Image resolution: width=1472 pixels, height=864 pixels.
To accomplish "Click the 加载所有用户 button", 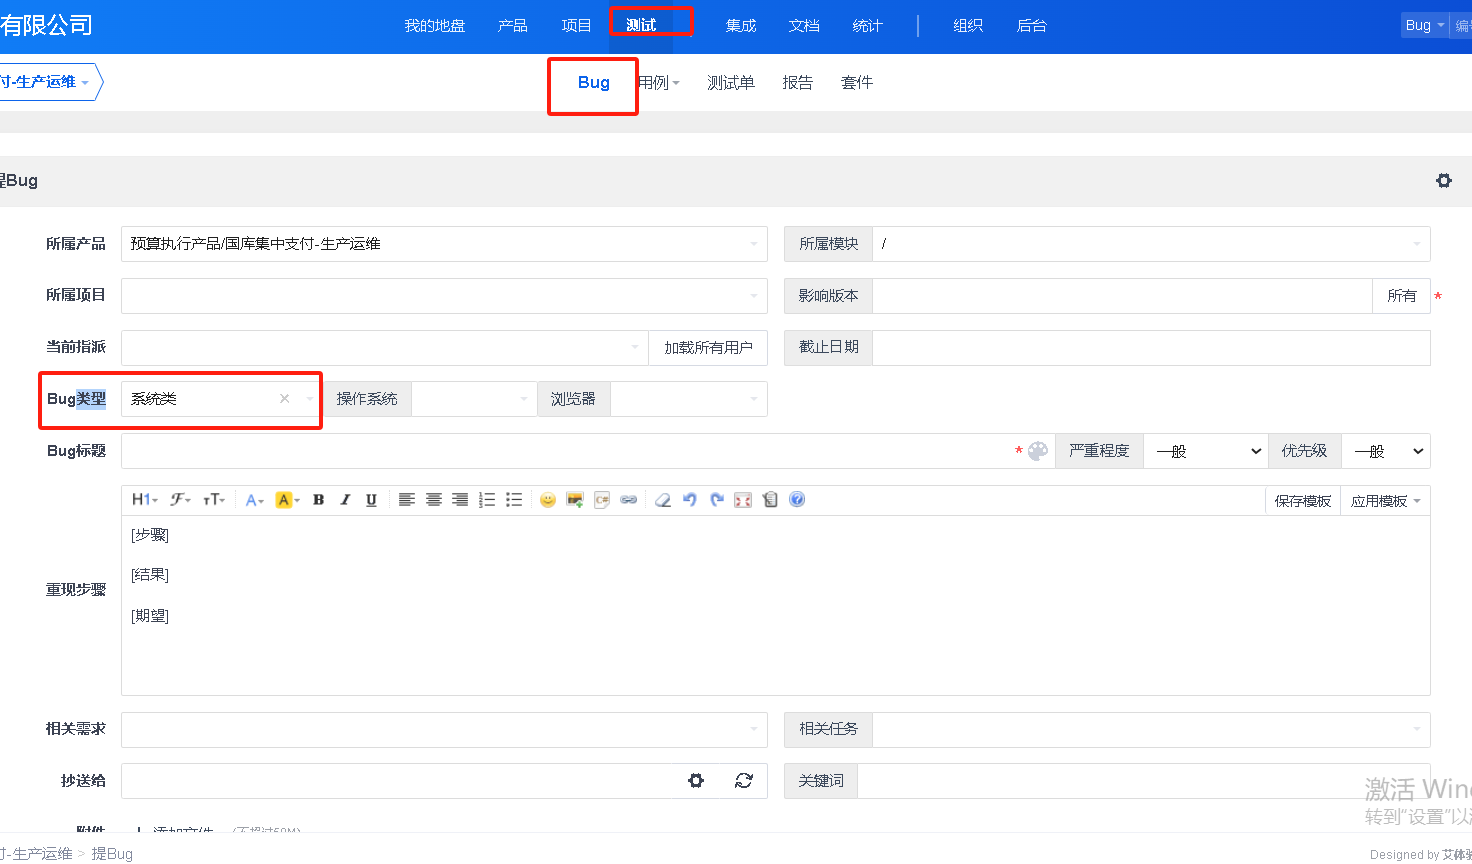I will (708, 348).
